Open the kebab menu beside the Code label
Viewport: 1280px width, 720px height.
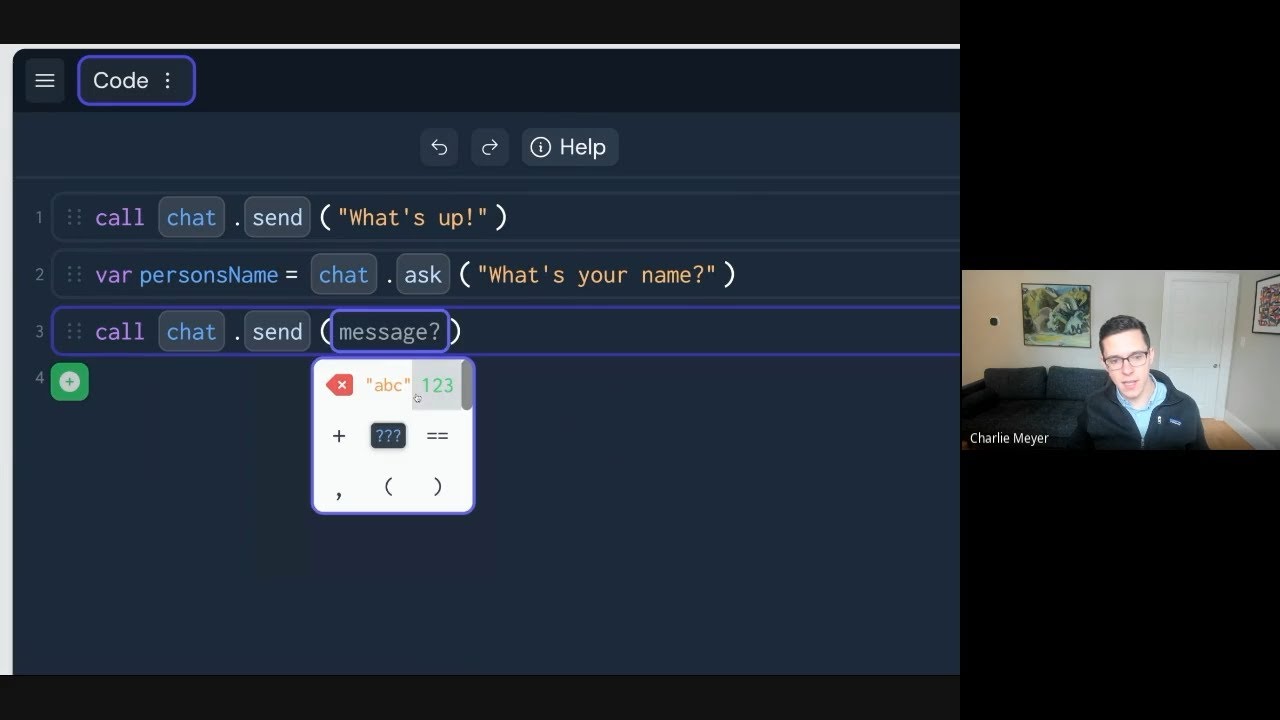167,80
